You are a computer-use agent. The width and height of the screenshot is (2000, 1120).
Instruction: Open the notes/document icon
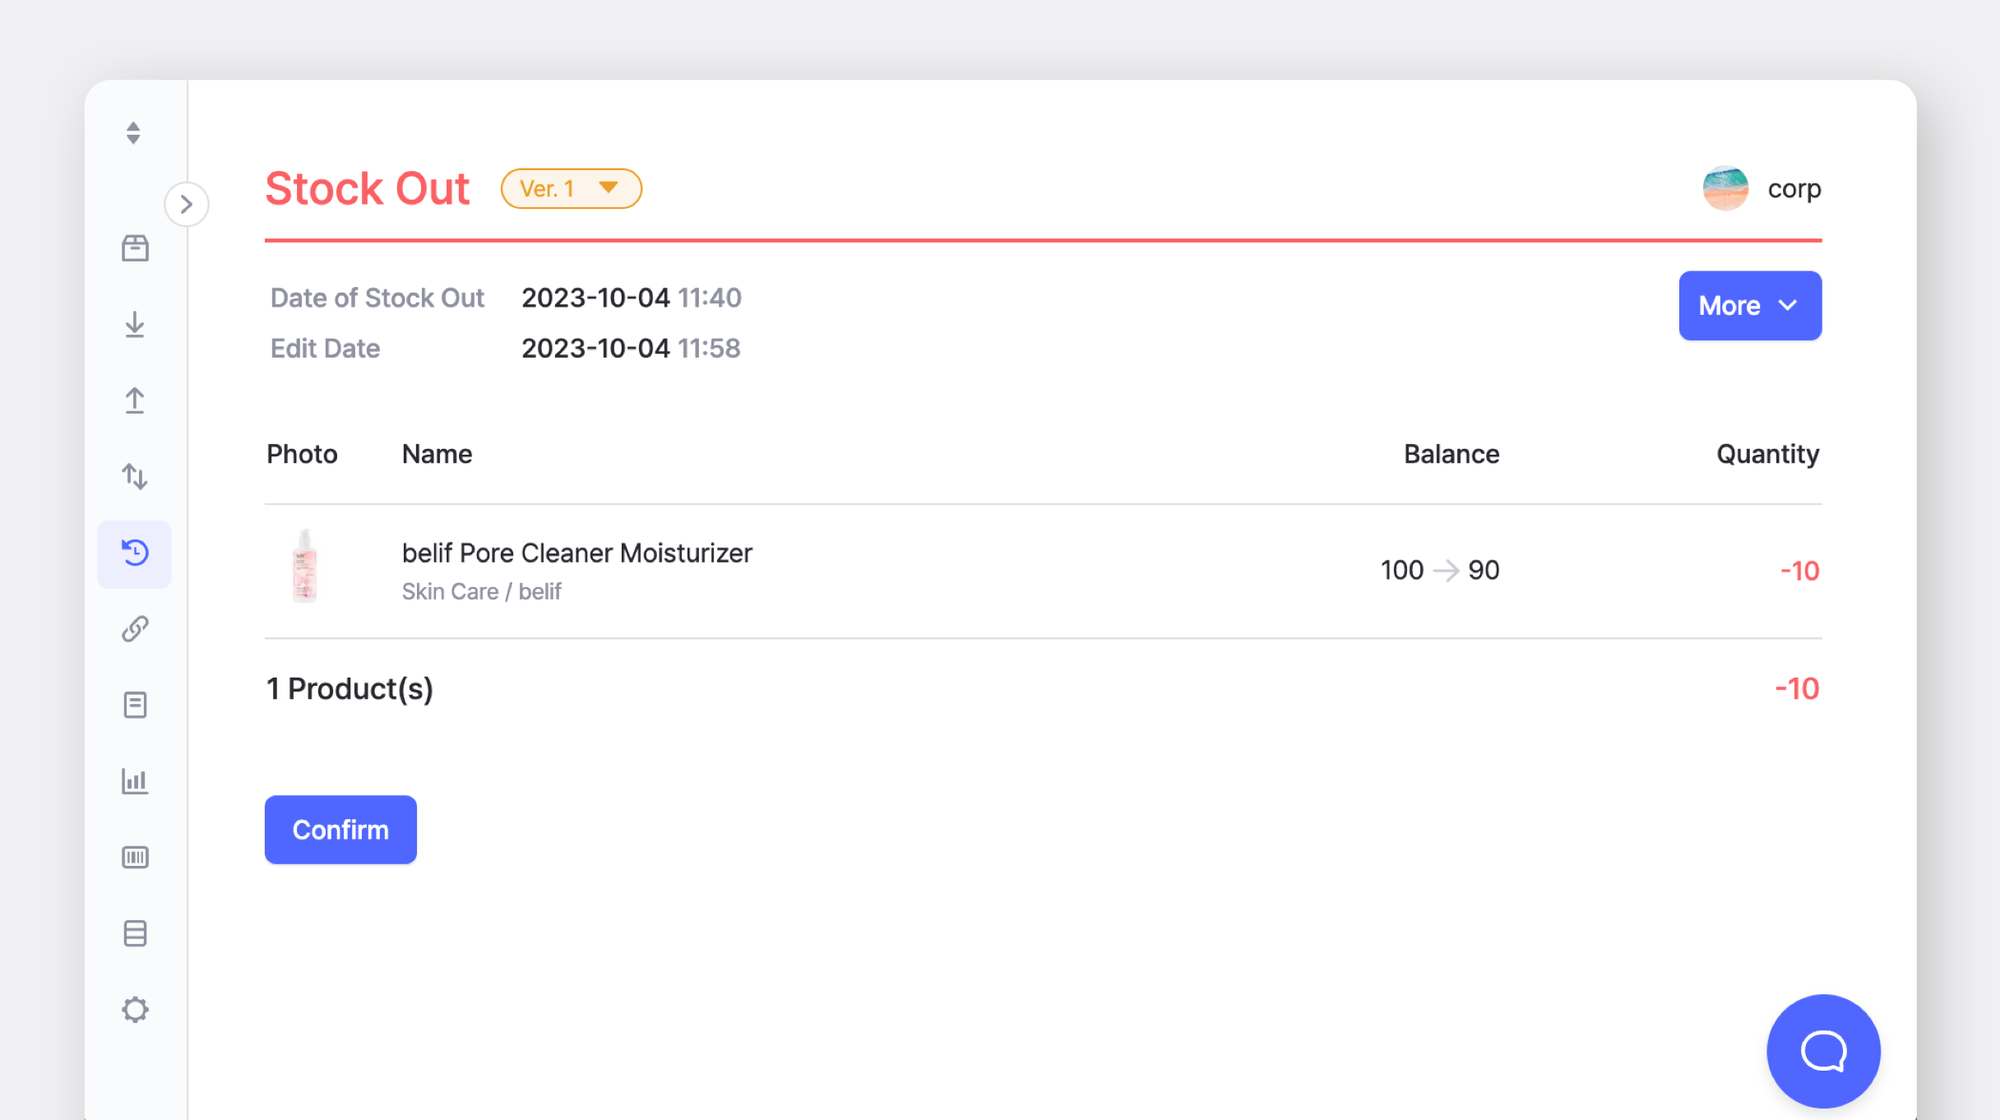133,705
